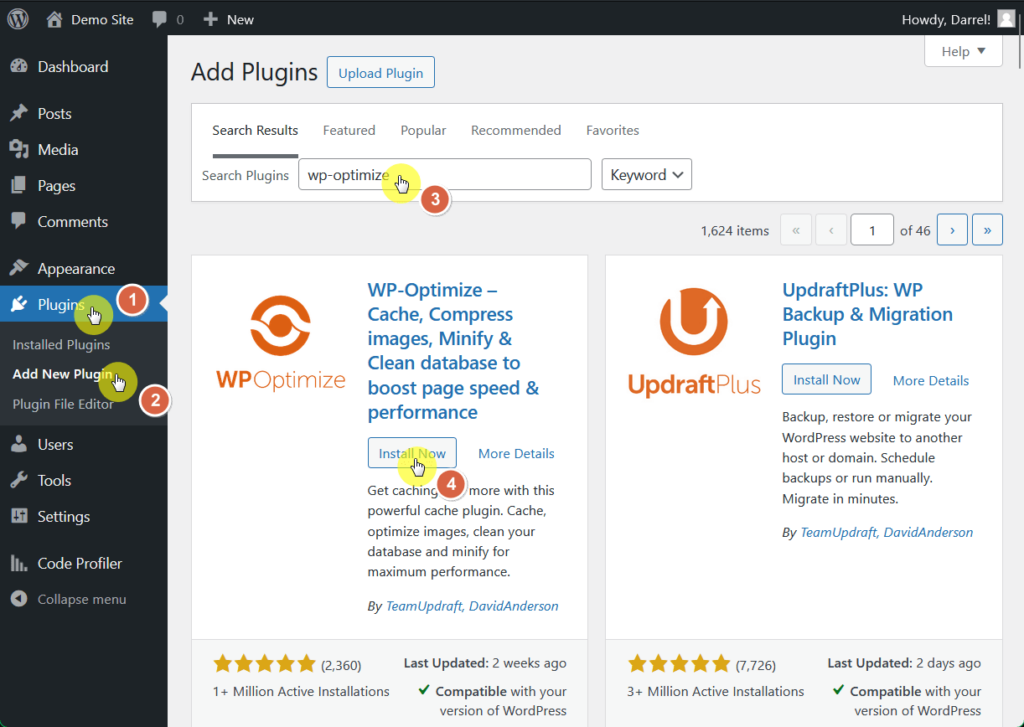
Task: Open the Keyword search type dropdown
Action: pyautogui.click(x=647, y=174)
